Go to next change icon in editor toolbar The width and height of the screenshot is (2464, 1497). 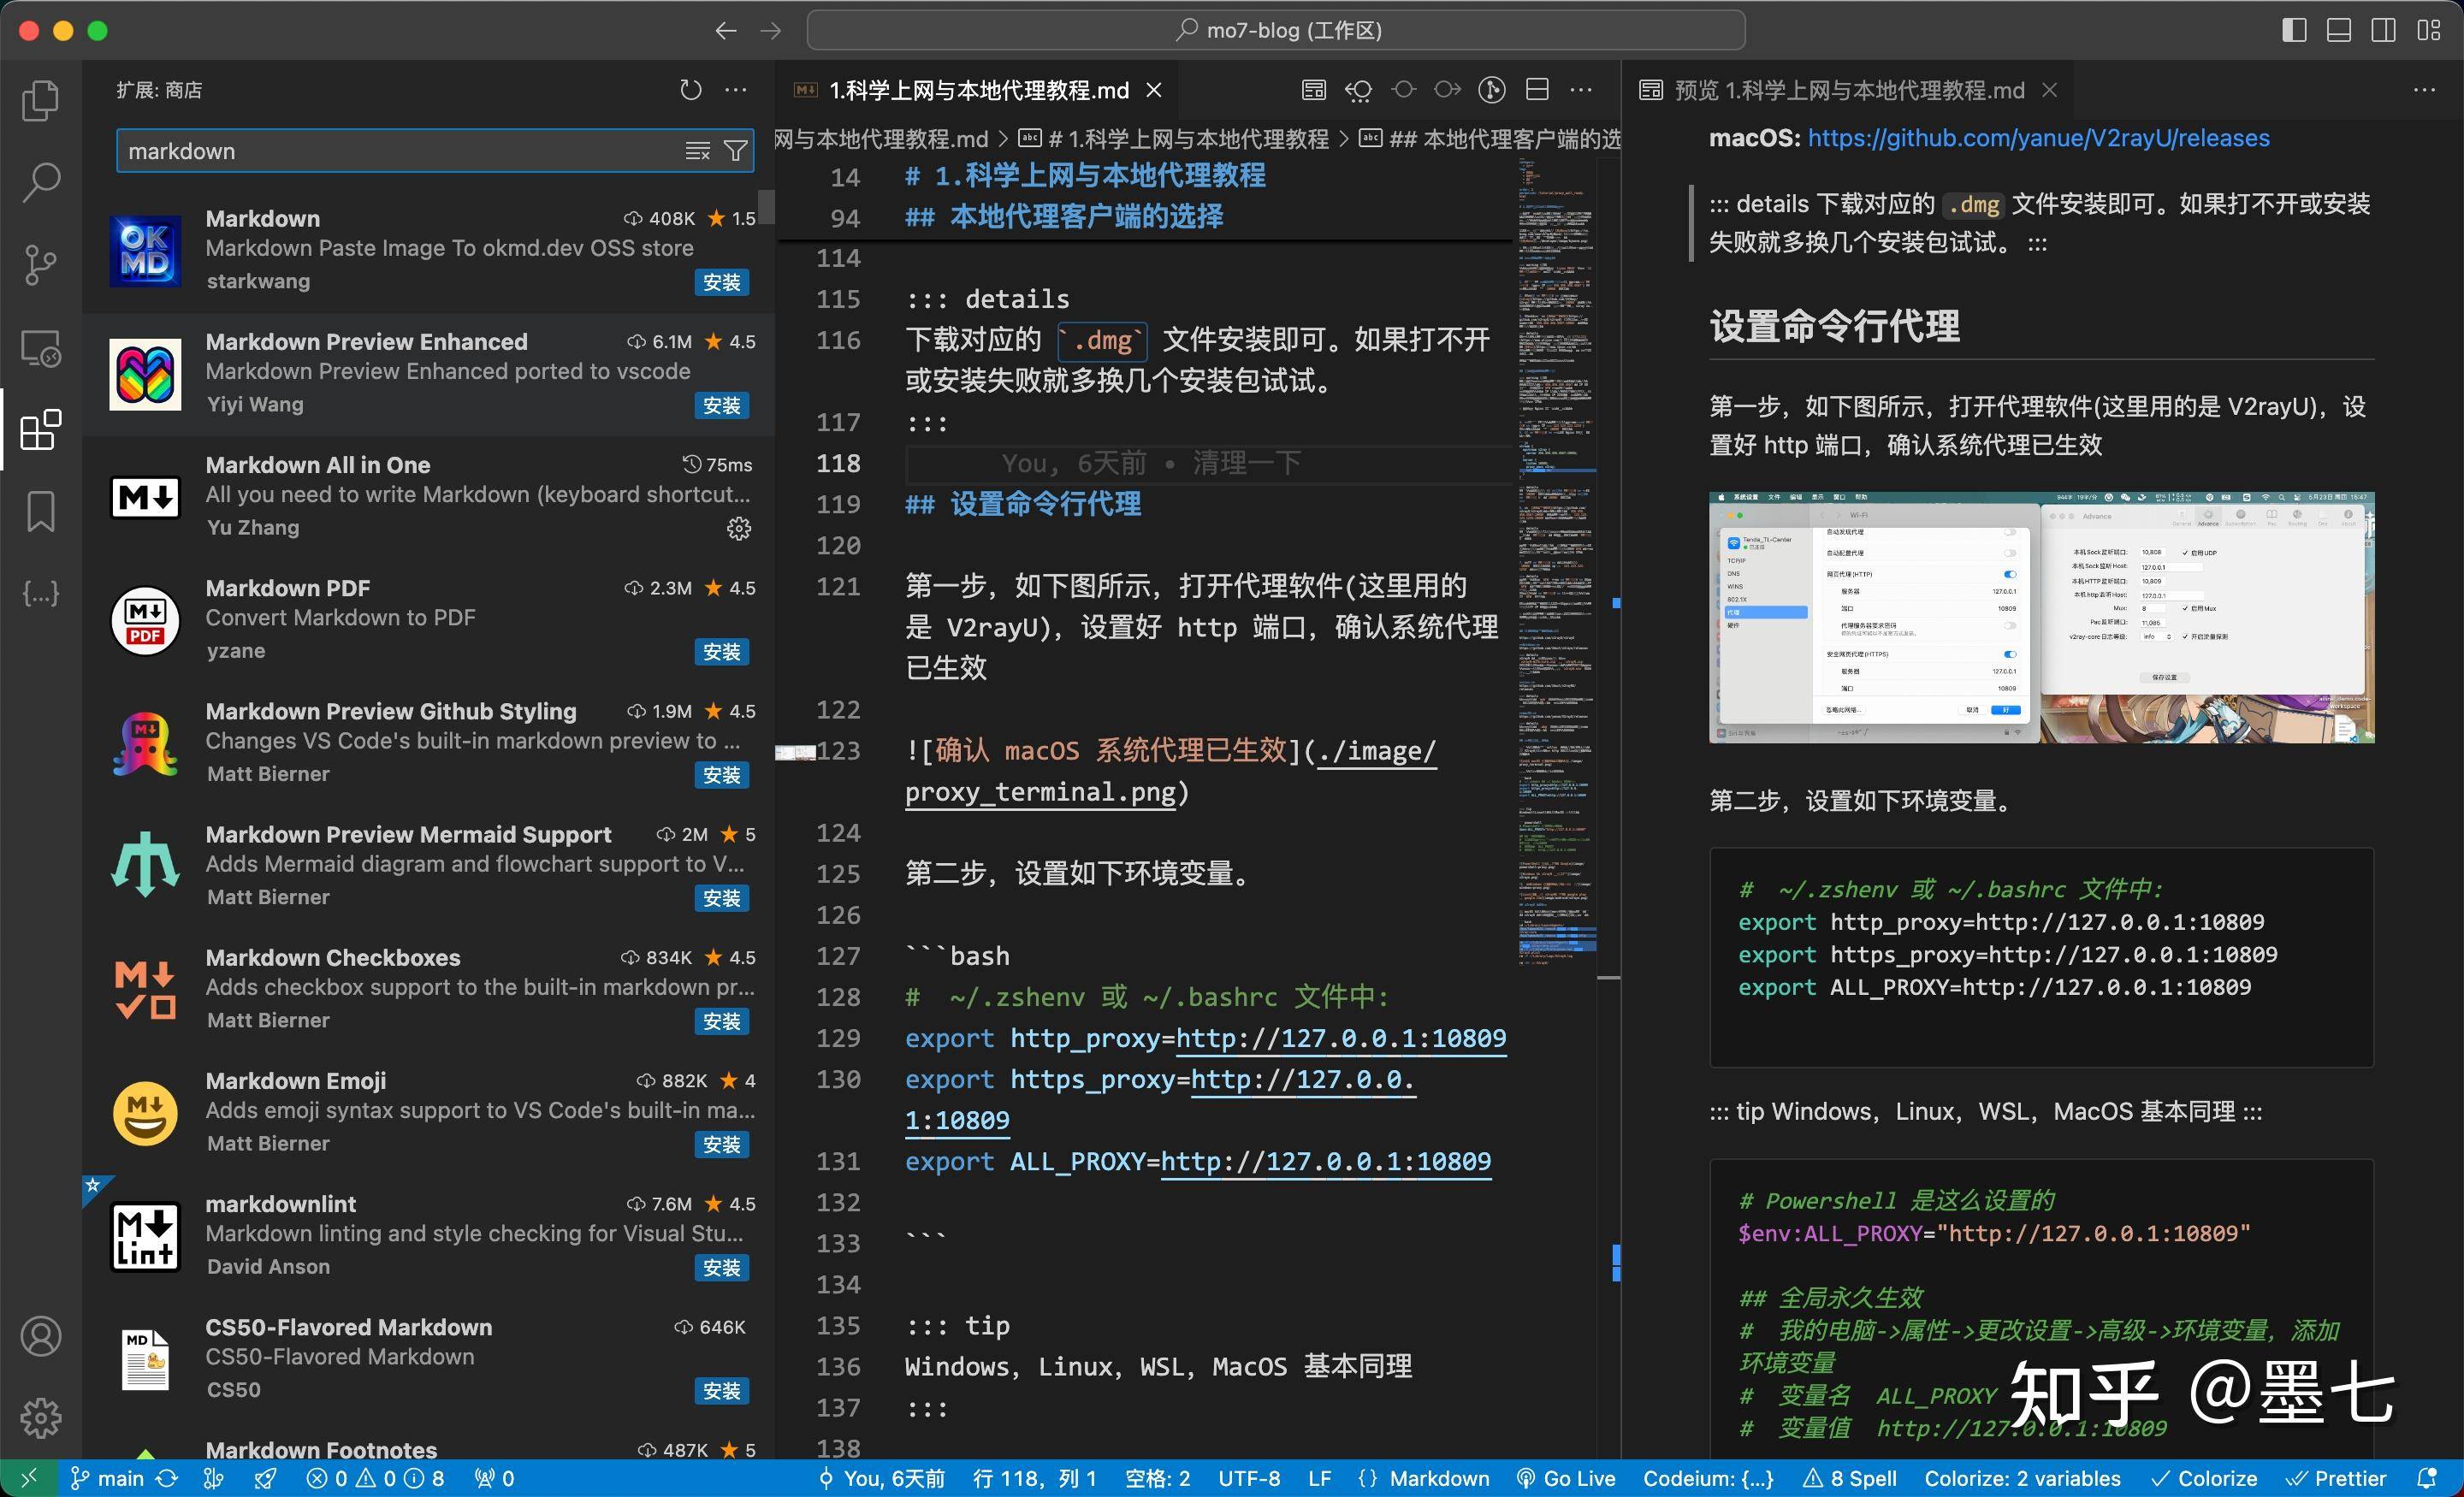pos(1447,90)
